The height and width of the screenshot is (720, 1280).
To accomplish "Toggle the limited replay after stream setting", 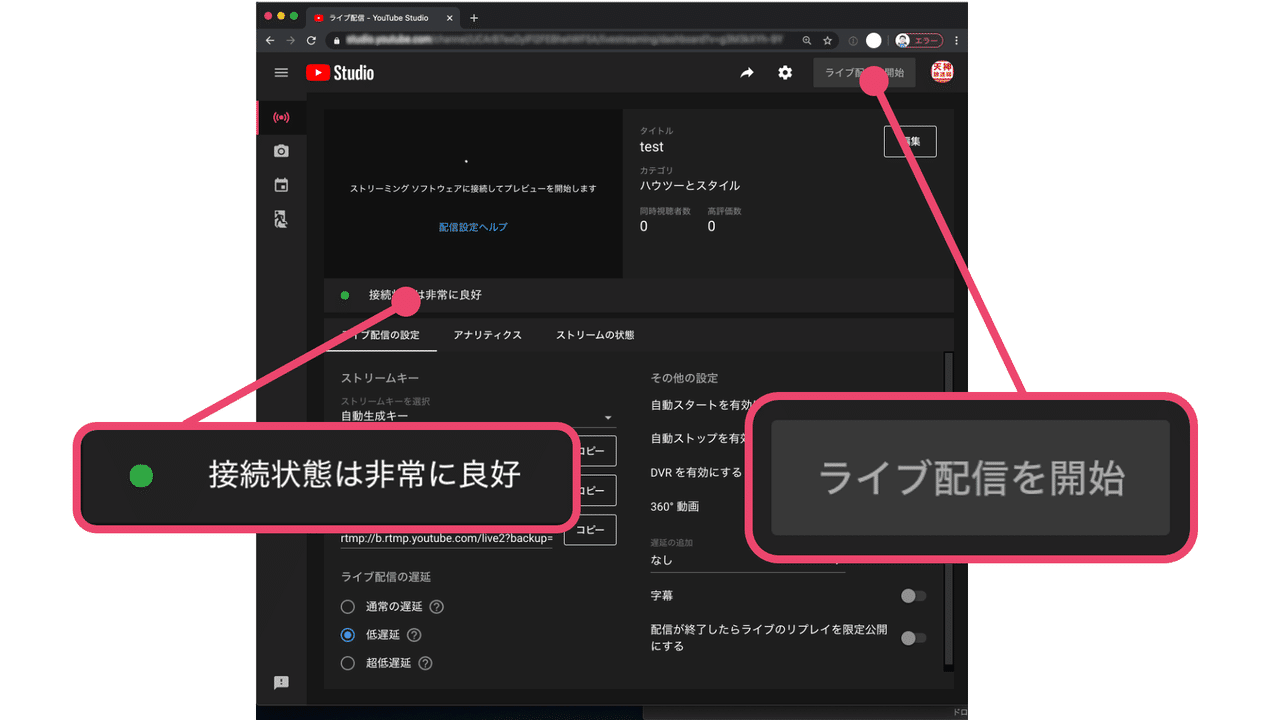I will [912, 636].
